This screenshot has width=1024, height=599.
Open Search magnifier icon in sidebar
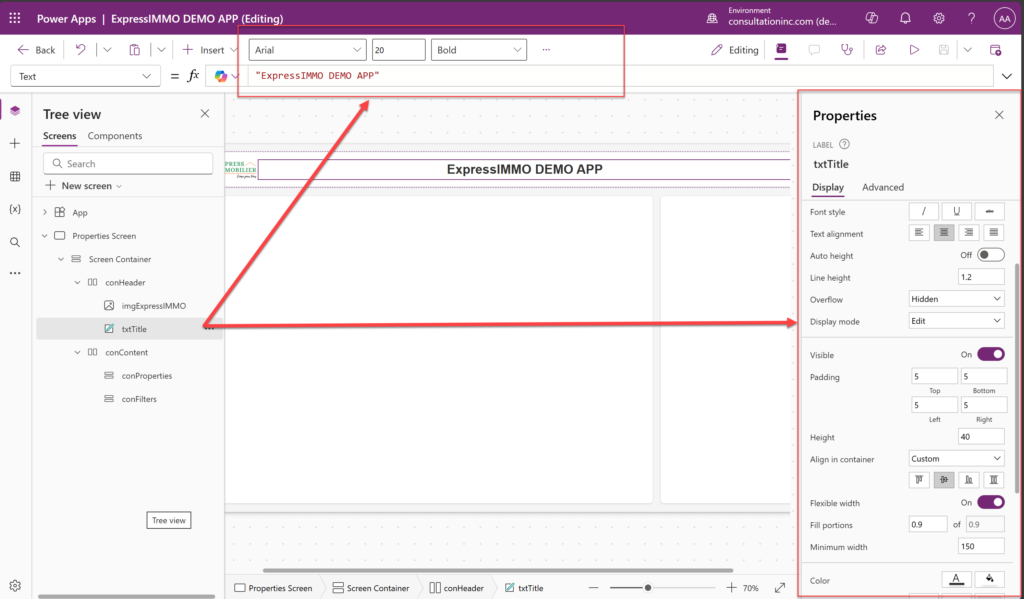coord(15,242)
